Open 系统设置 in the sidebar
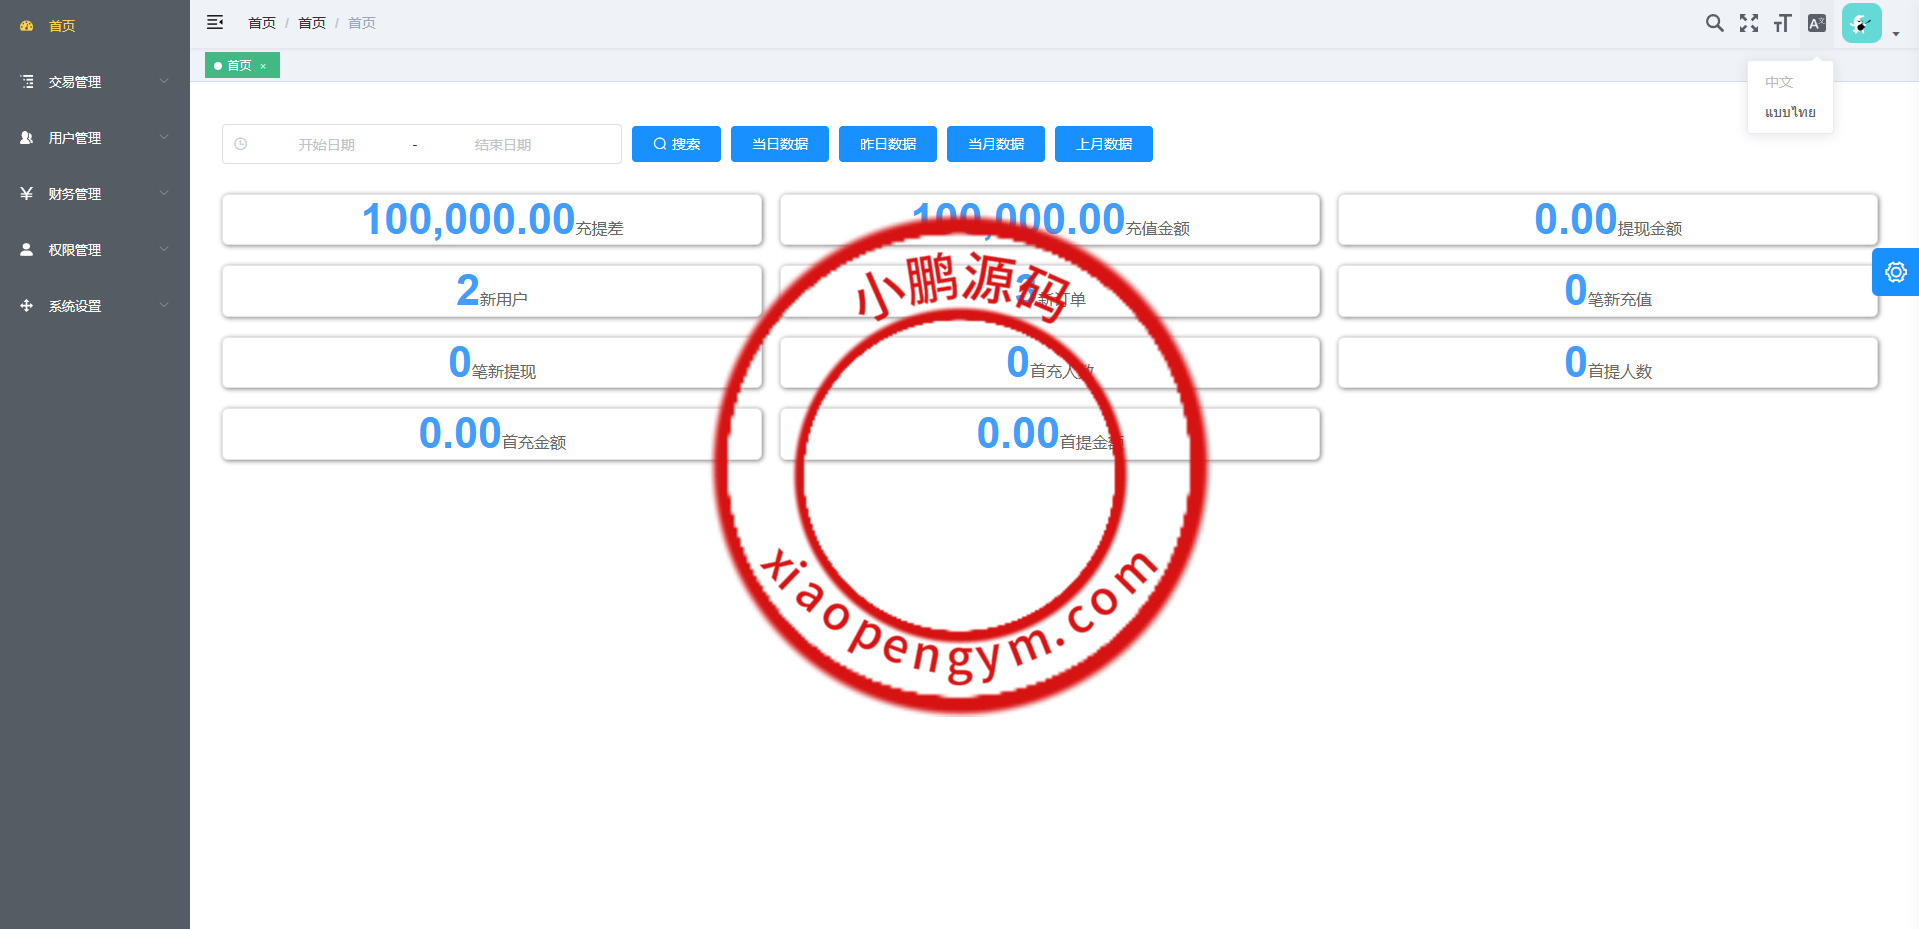Screen dimensions: 1919x929 tap(94, 306)
